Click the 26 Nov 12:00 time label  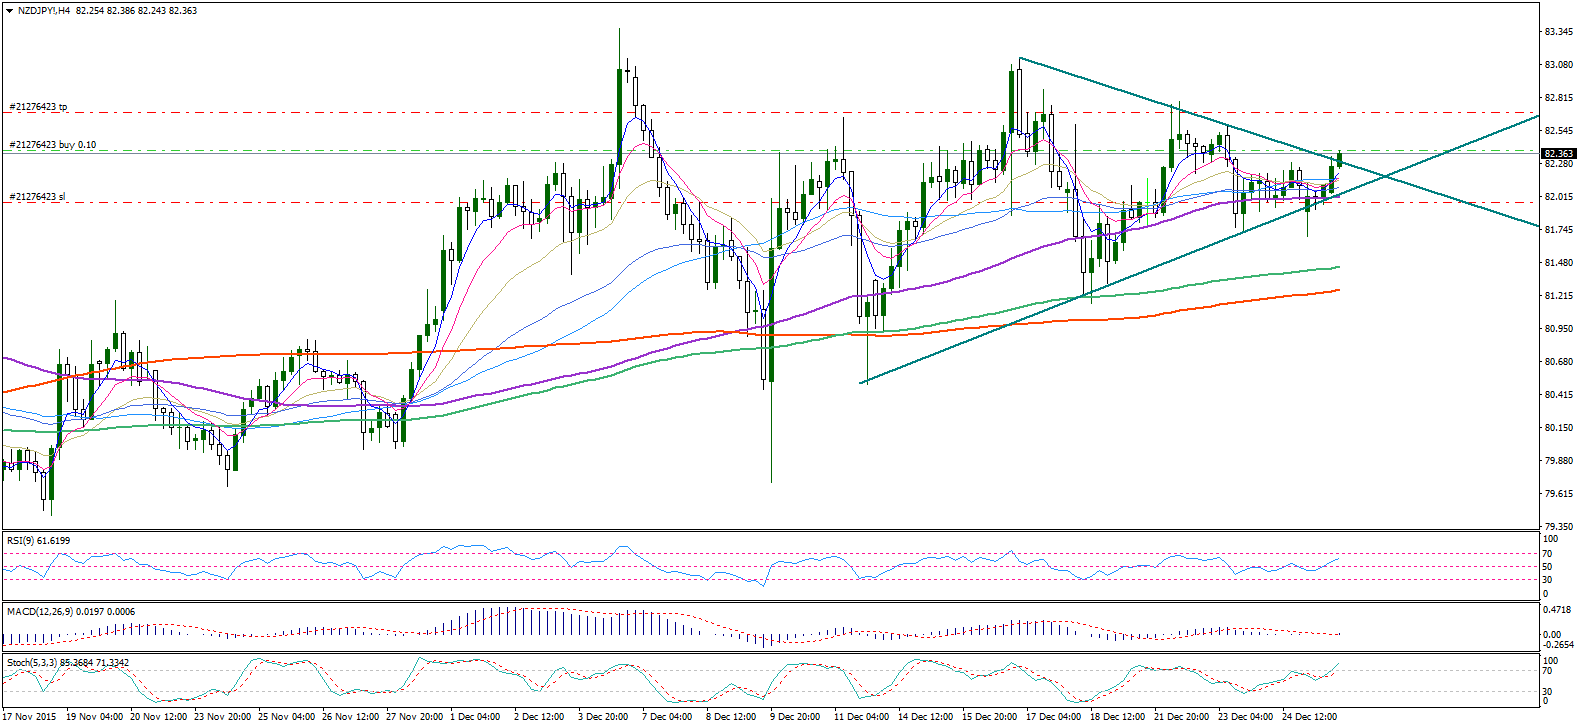click(352, 717)
